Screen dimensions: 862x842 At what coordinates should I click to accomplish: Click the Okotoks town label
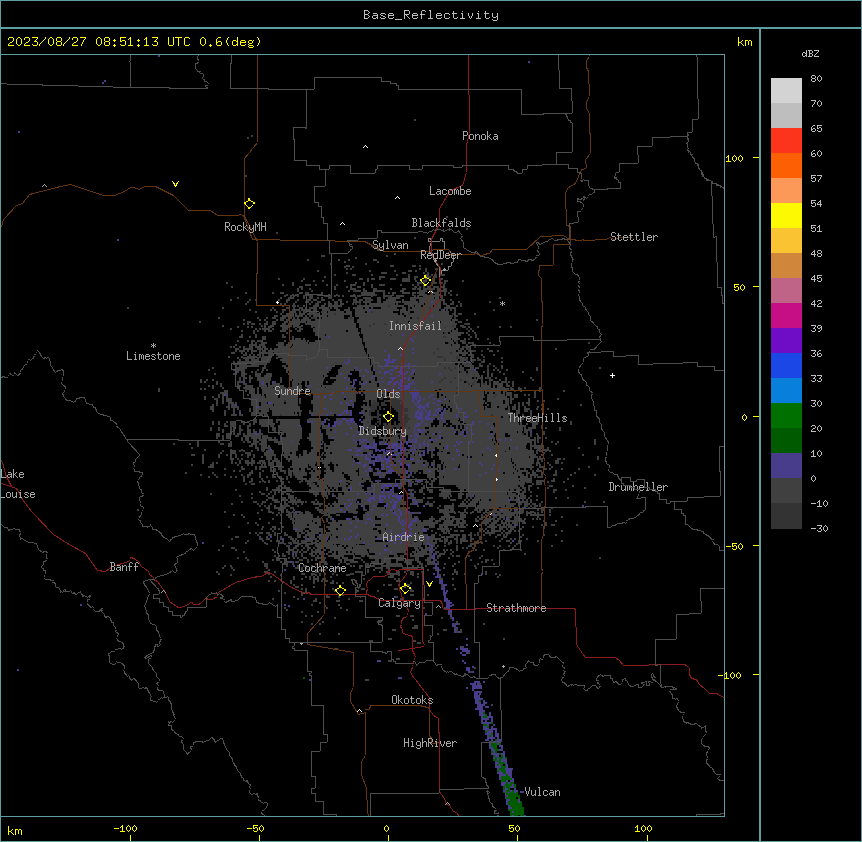click(412, 700)
